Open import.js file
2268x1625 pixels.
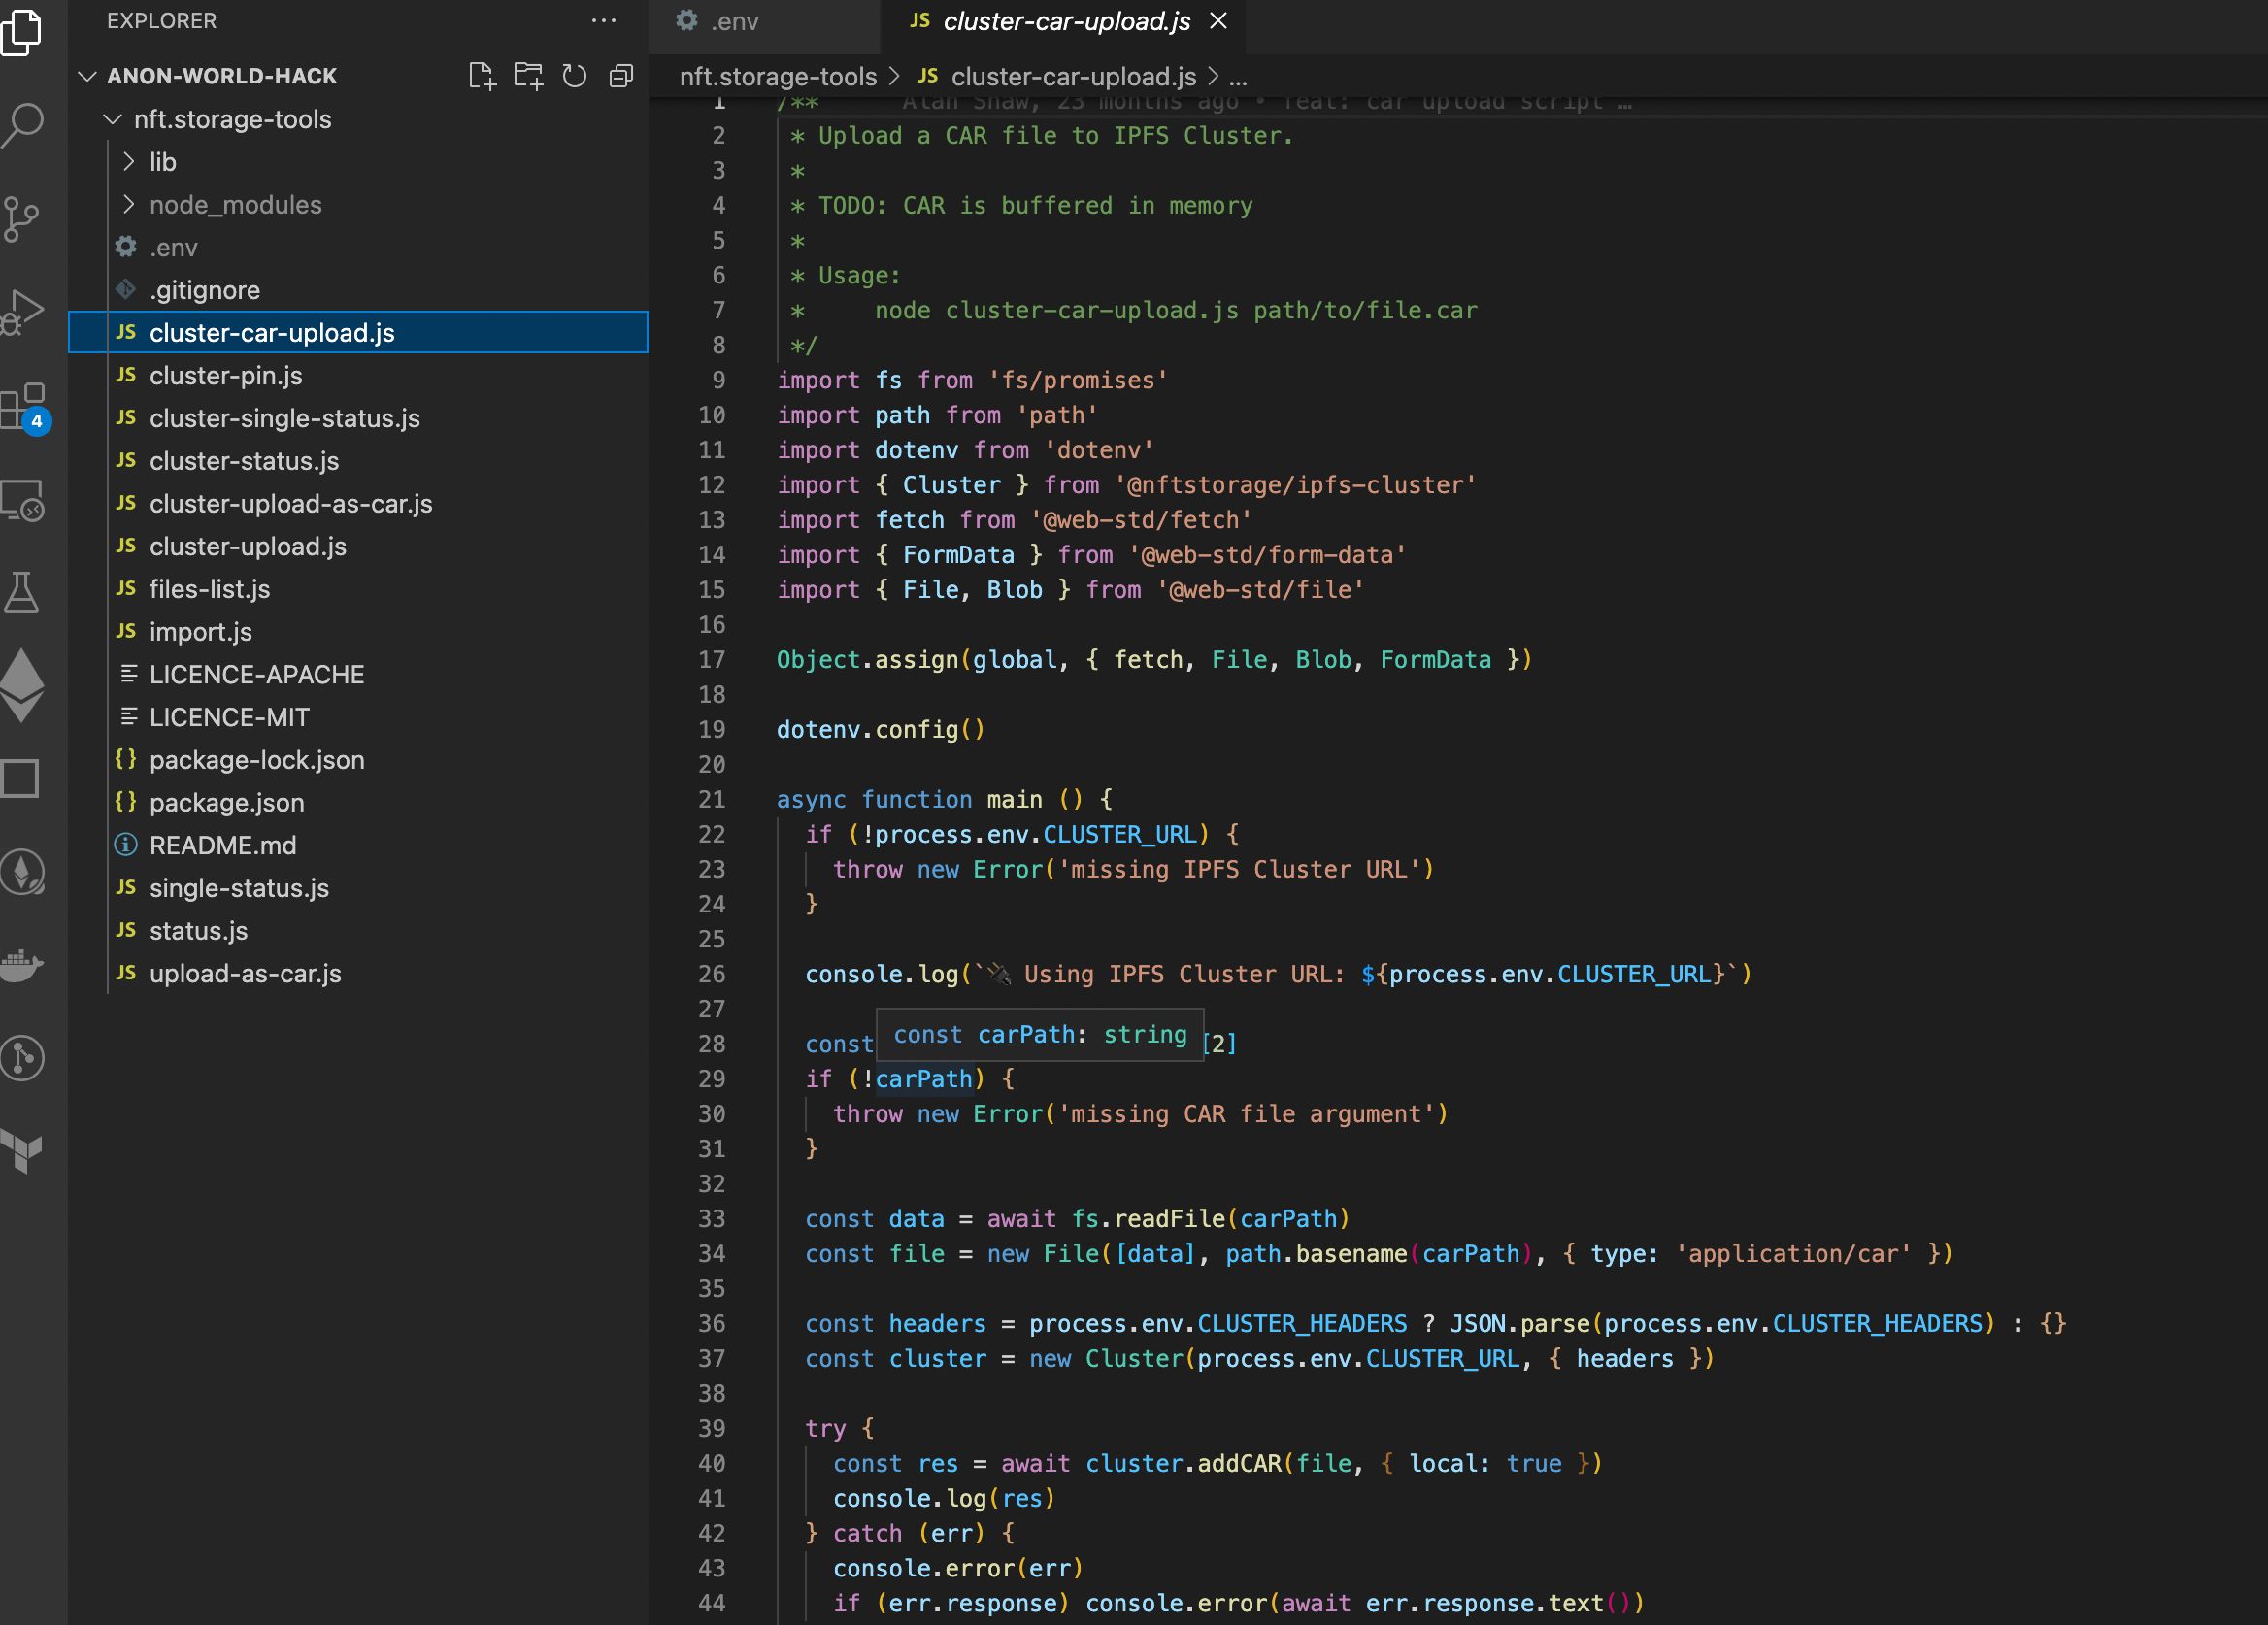pyautogui.click(x=359, y=632)
